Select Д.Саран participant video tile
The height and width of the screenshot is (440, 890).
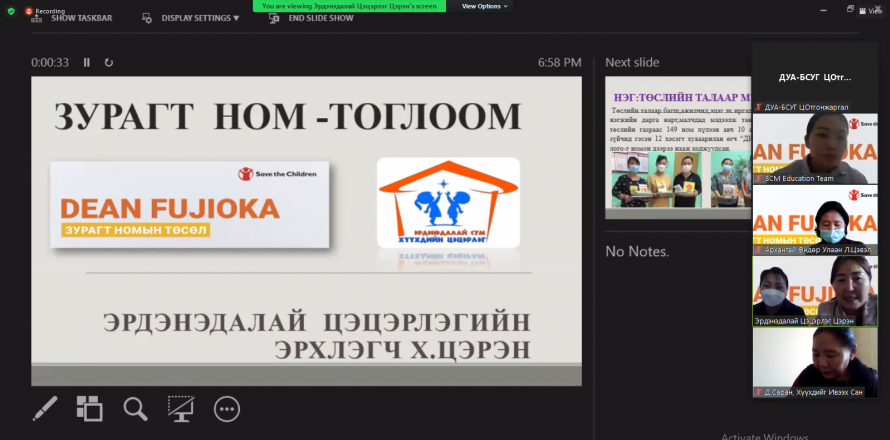pyautogui.click(x=815, y=363)
